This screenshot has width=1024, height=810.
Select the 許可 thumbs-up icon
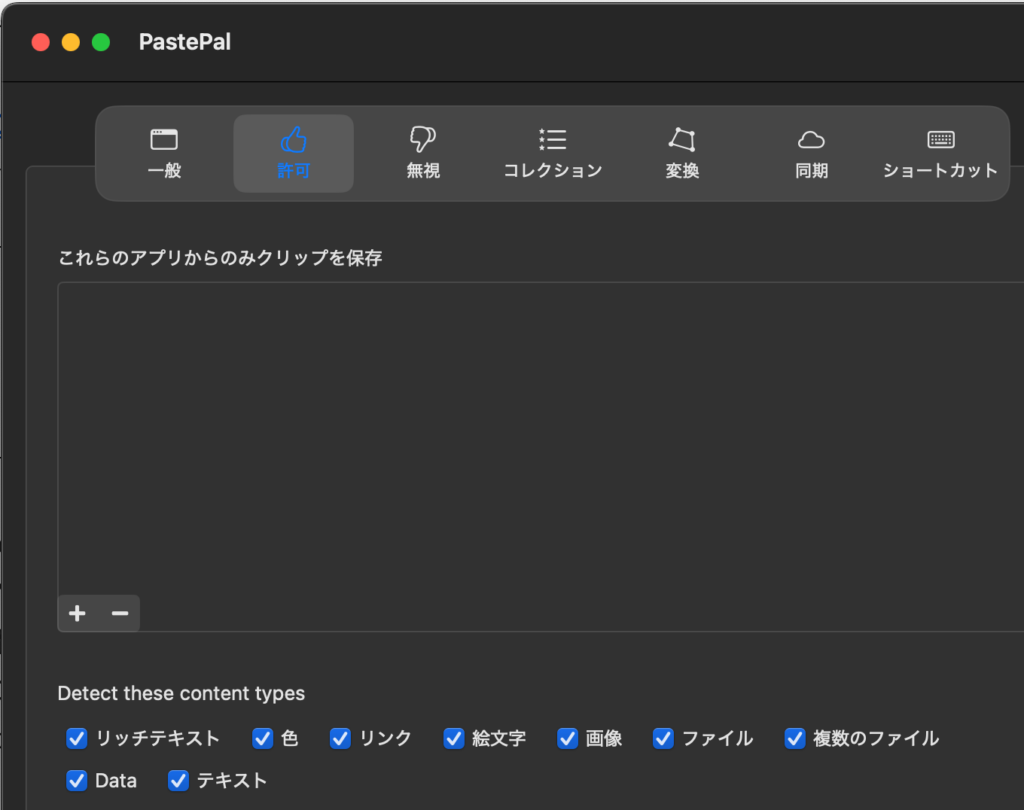(x=293, y=140)
